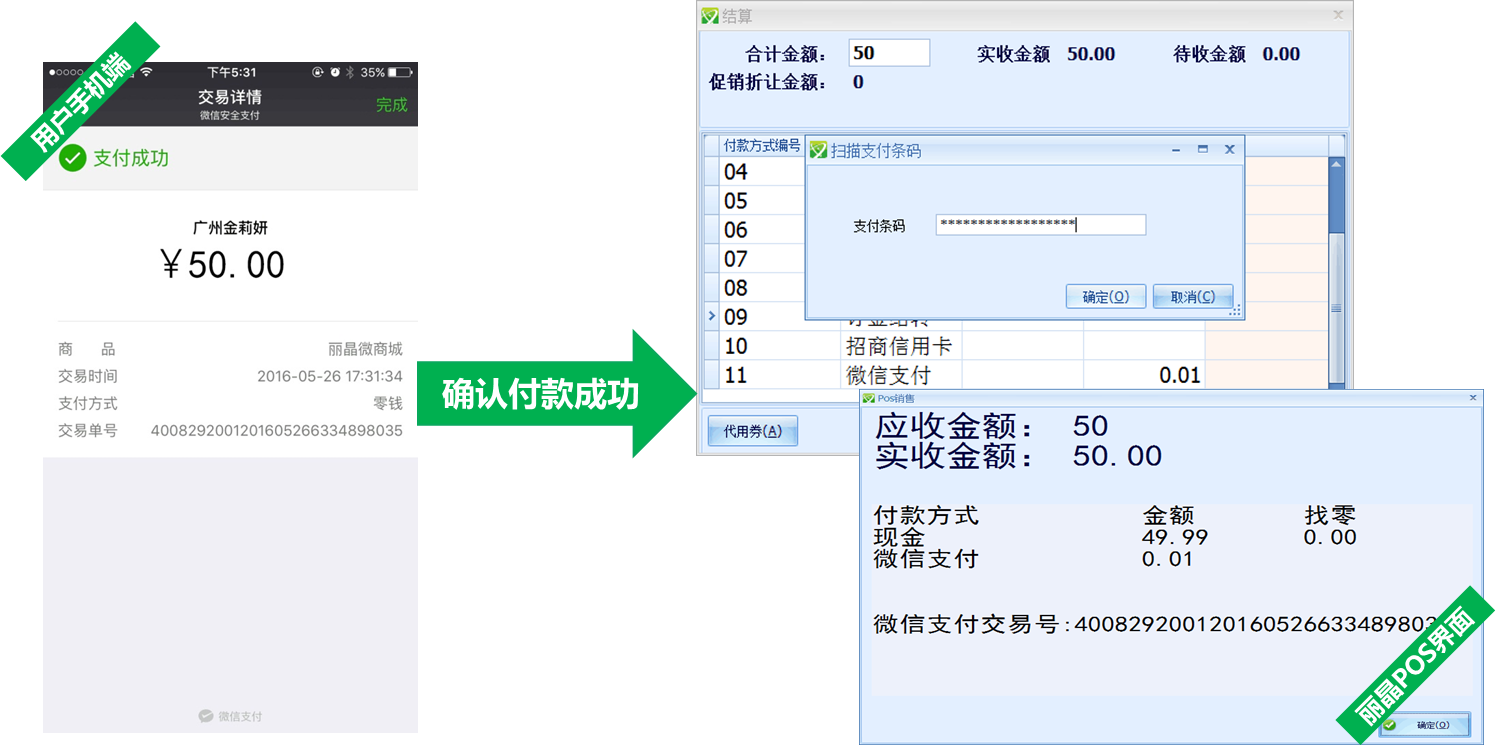Click the 实收金额 value 50.00 in Pos销售

[x=1117, y=457]
